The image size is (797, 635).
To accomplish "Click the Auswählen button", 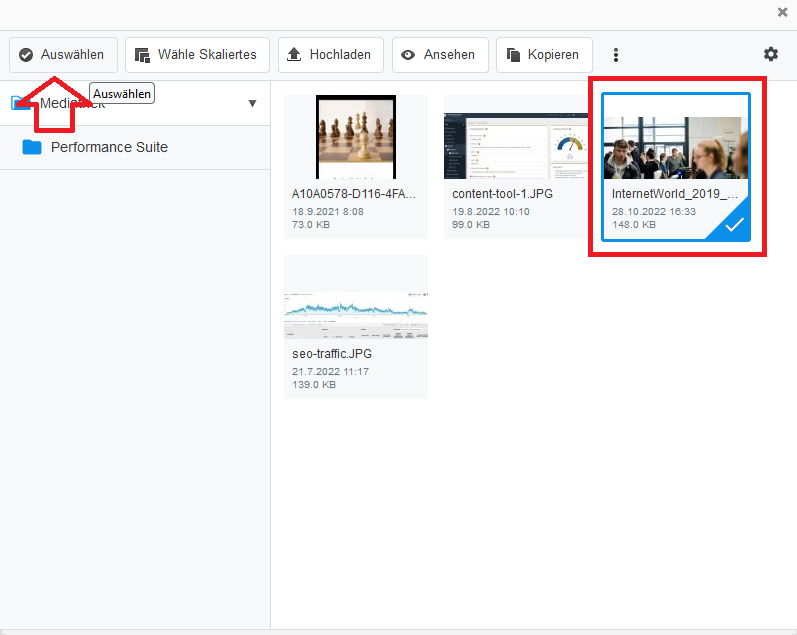I will 63,55.
